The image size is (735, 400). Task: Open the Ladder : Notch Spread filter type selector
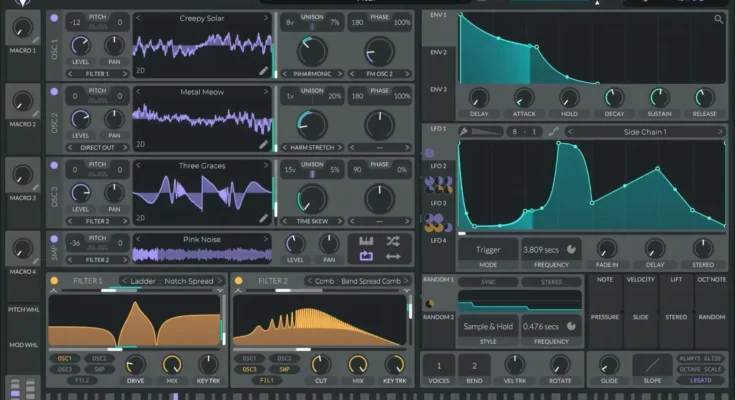[173, 281]
